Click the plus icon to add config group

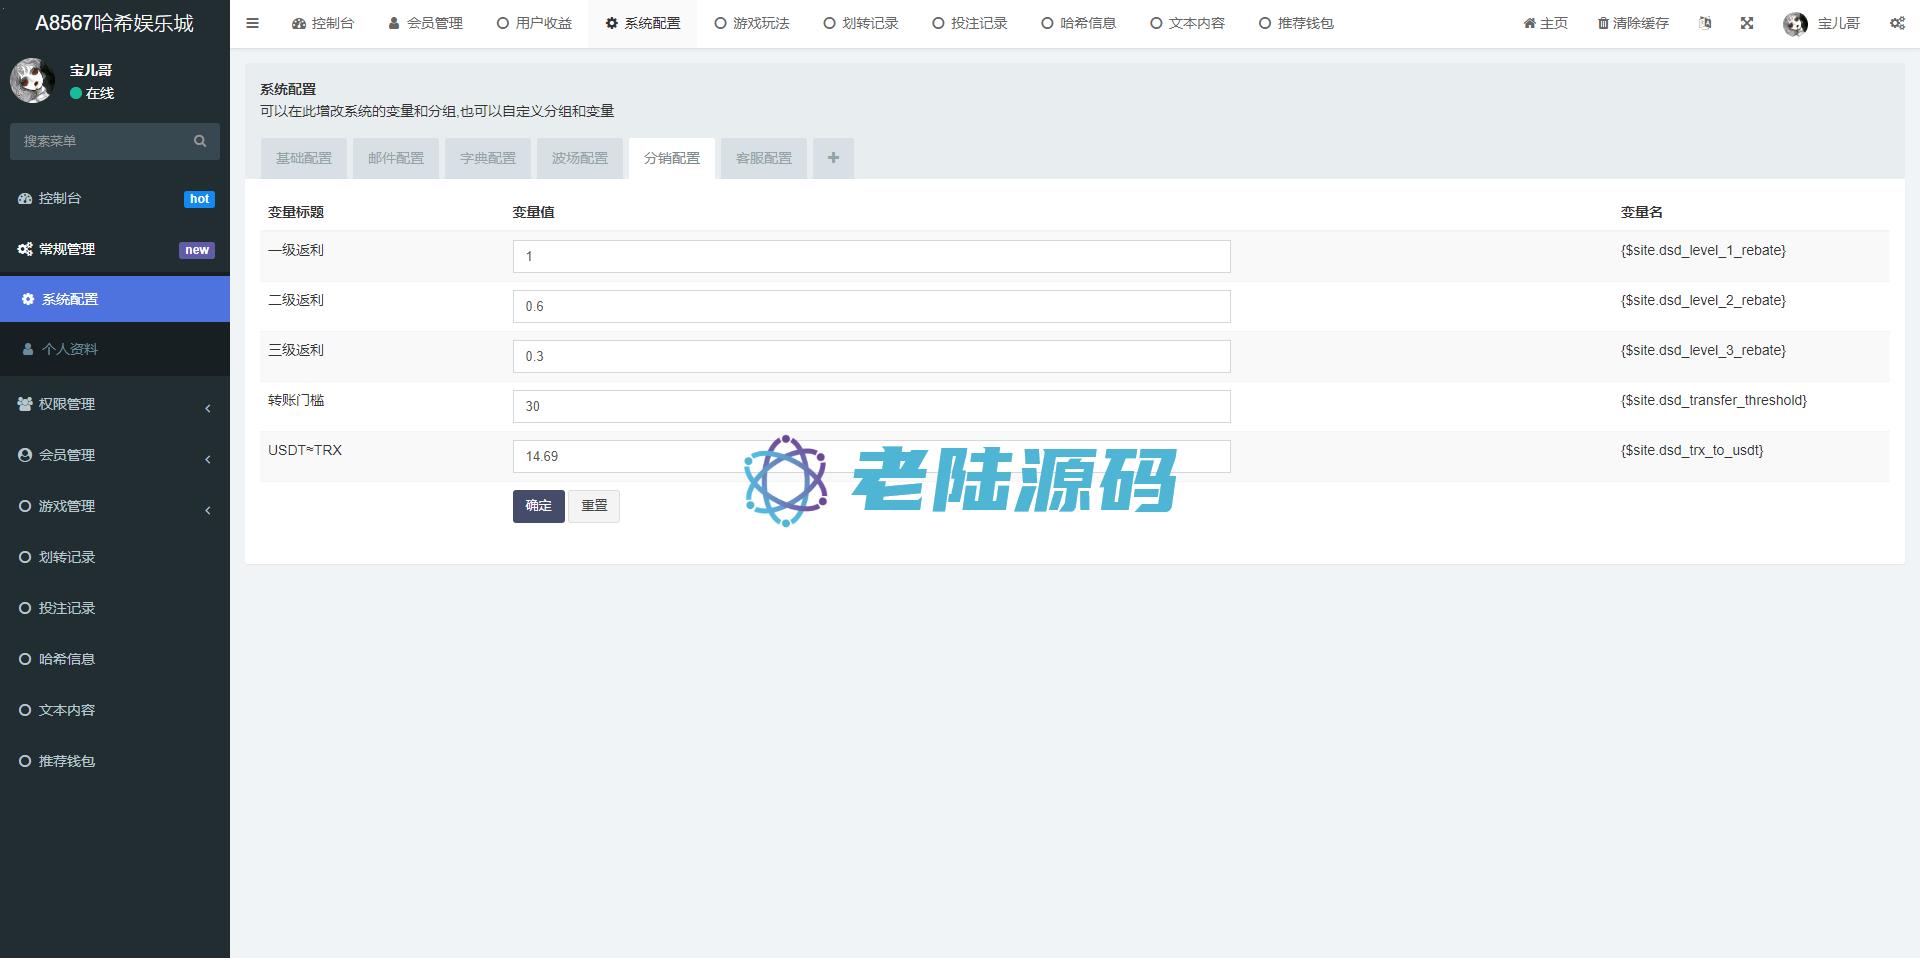pos(833,158)
